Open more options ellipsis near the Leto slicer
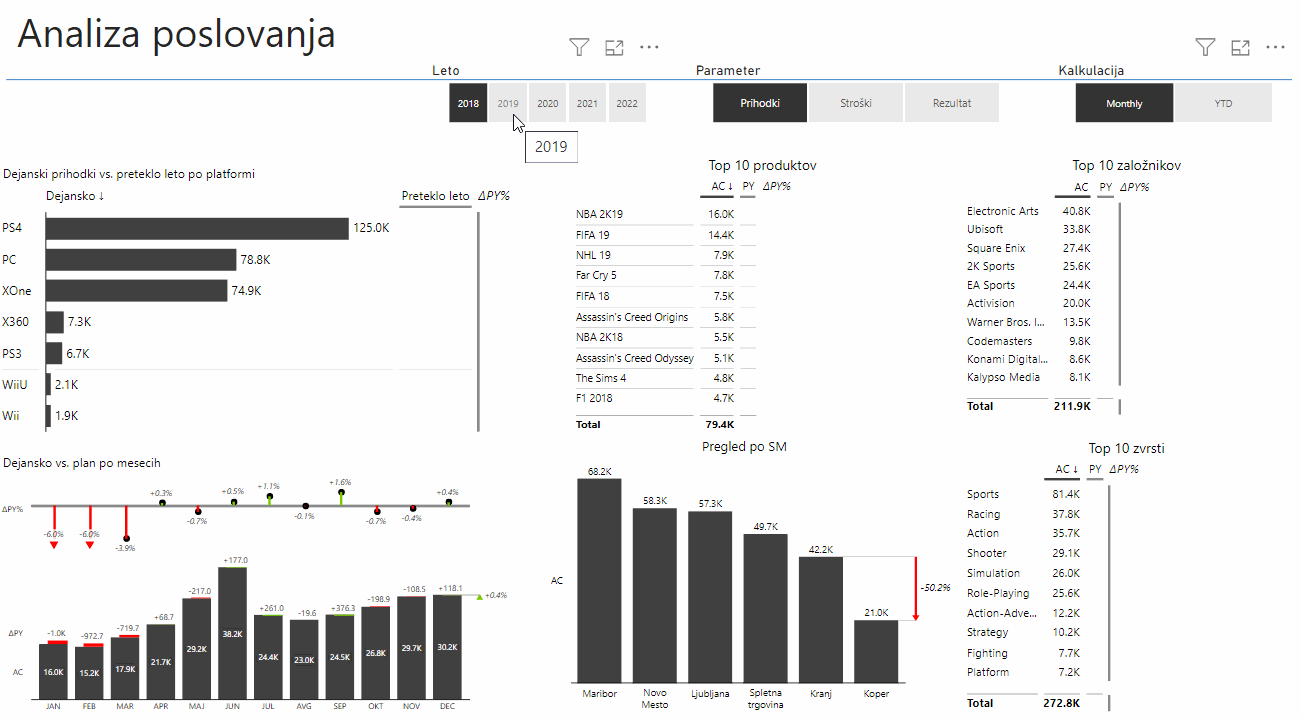 pos(649,47)
